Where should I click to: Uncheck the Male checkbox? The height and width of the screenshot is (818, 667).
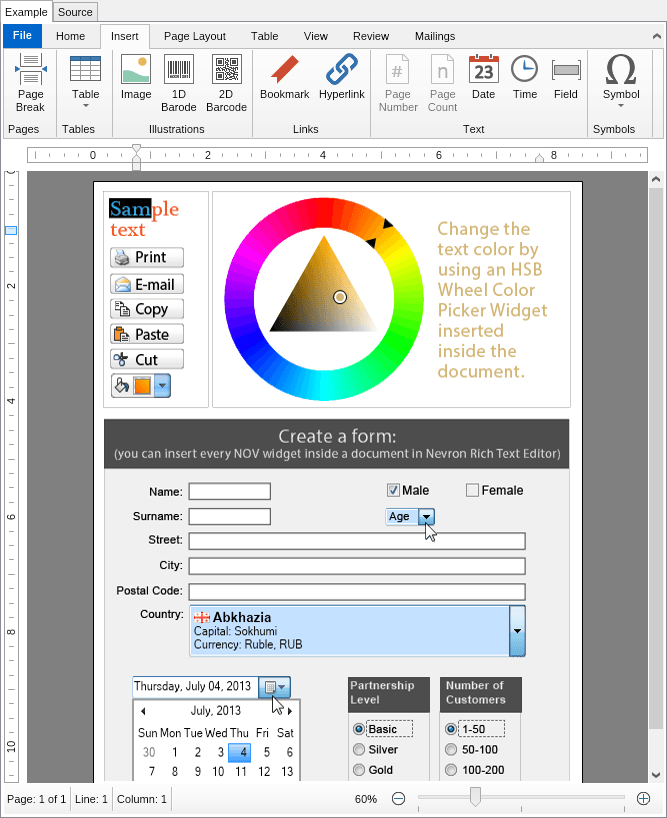[x=394, y=490]
